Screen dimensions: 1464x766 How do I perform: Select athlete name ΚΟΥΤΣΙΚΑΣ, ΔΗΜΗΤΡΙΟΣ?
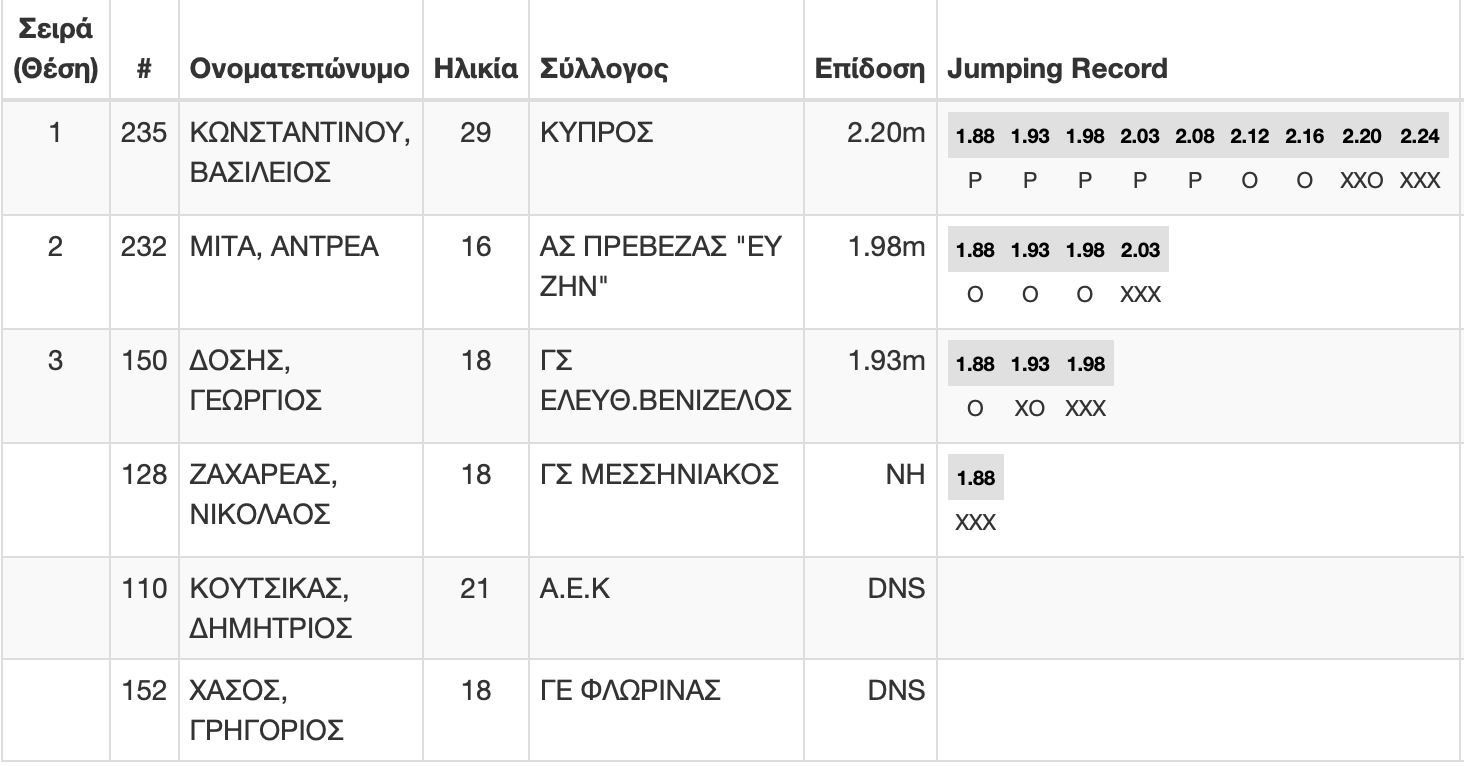click(270, 609)
